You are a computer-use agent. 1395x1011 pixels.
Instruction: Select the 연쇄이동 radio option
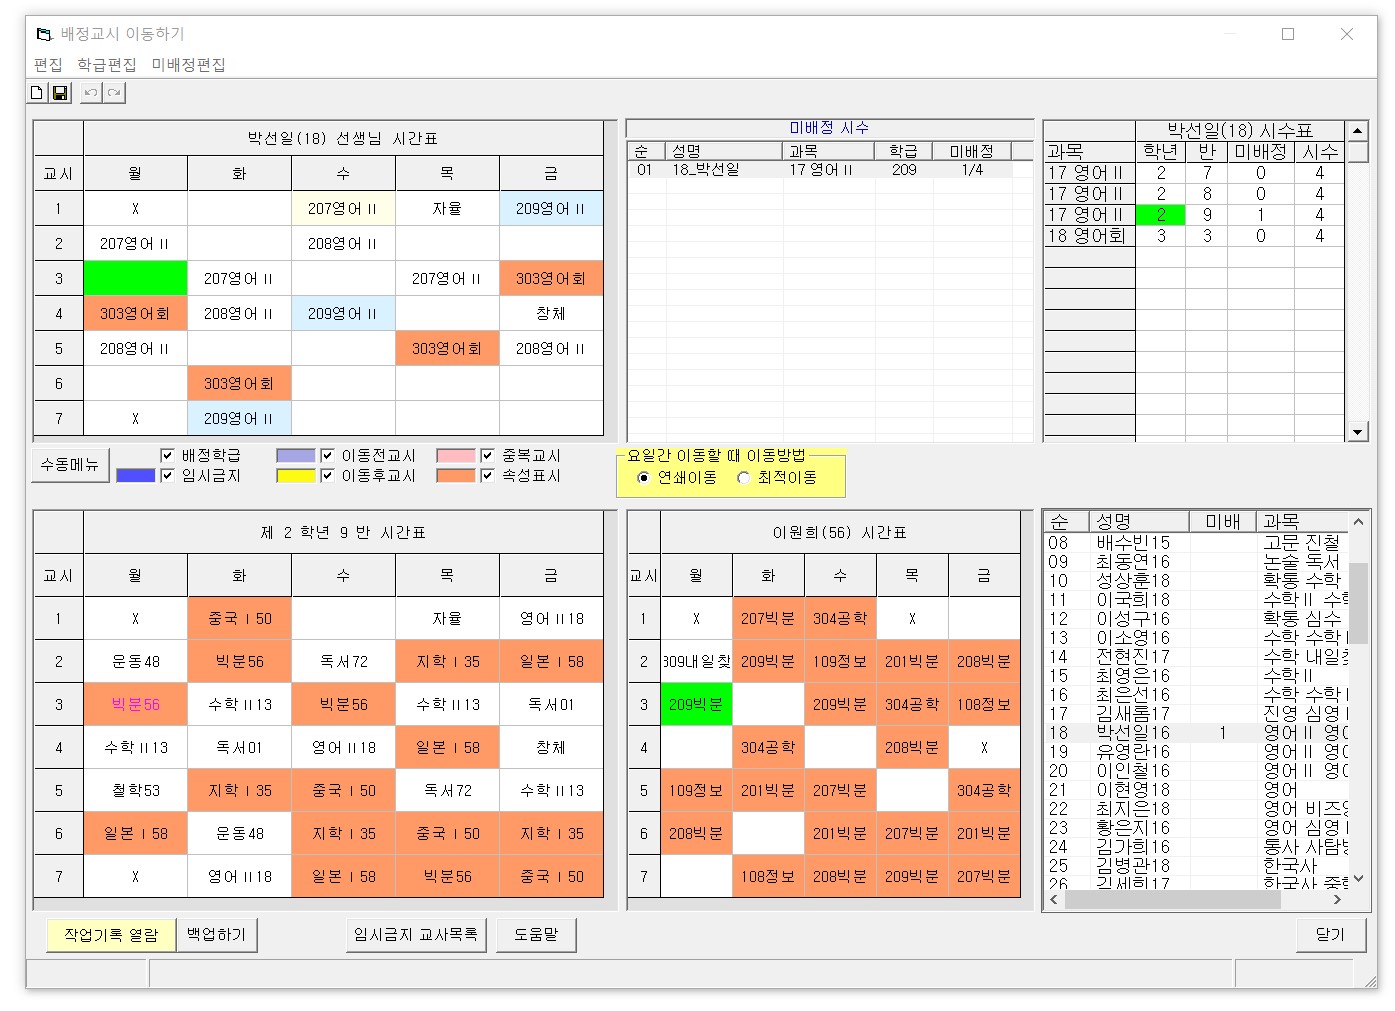point(644,478)
